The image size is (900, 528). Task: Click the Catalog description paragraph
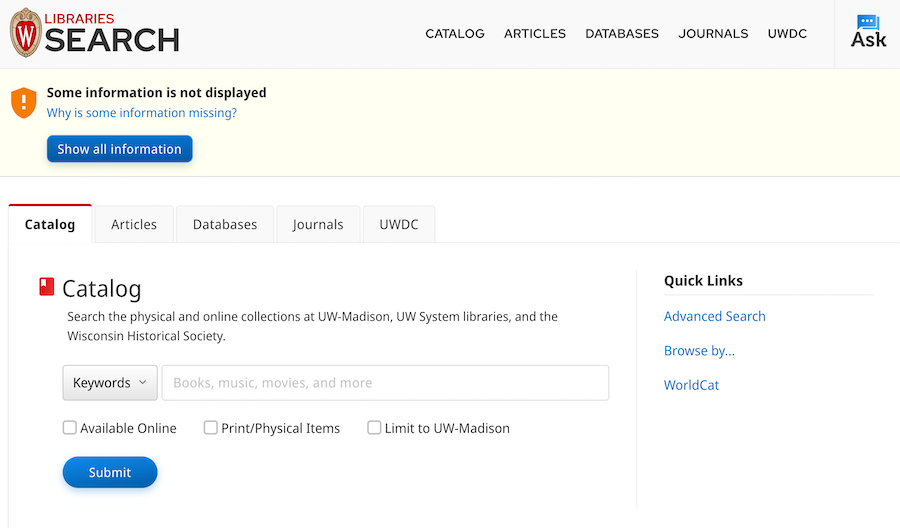point(312,326)
